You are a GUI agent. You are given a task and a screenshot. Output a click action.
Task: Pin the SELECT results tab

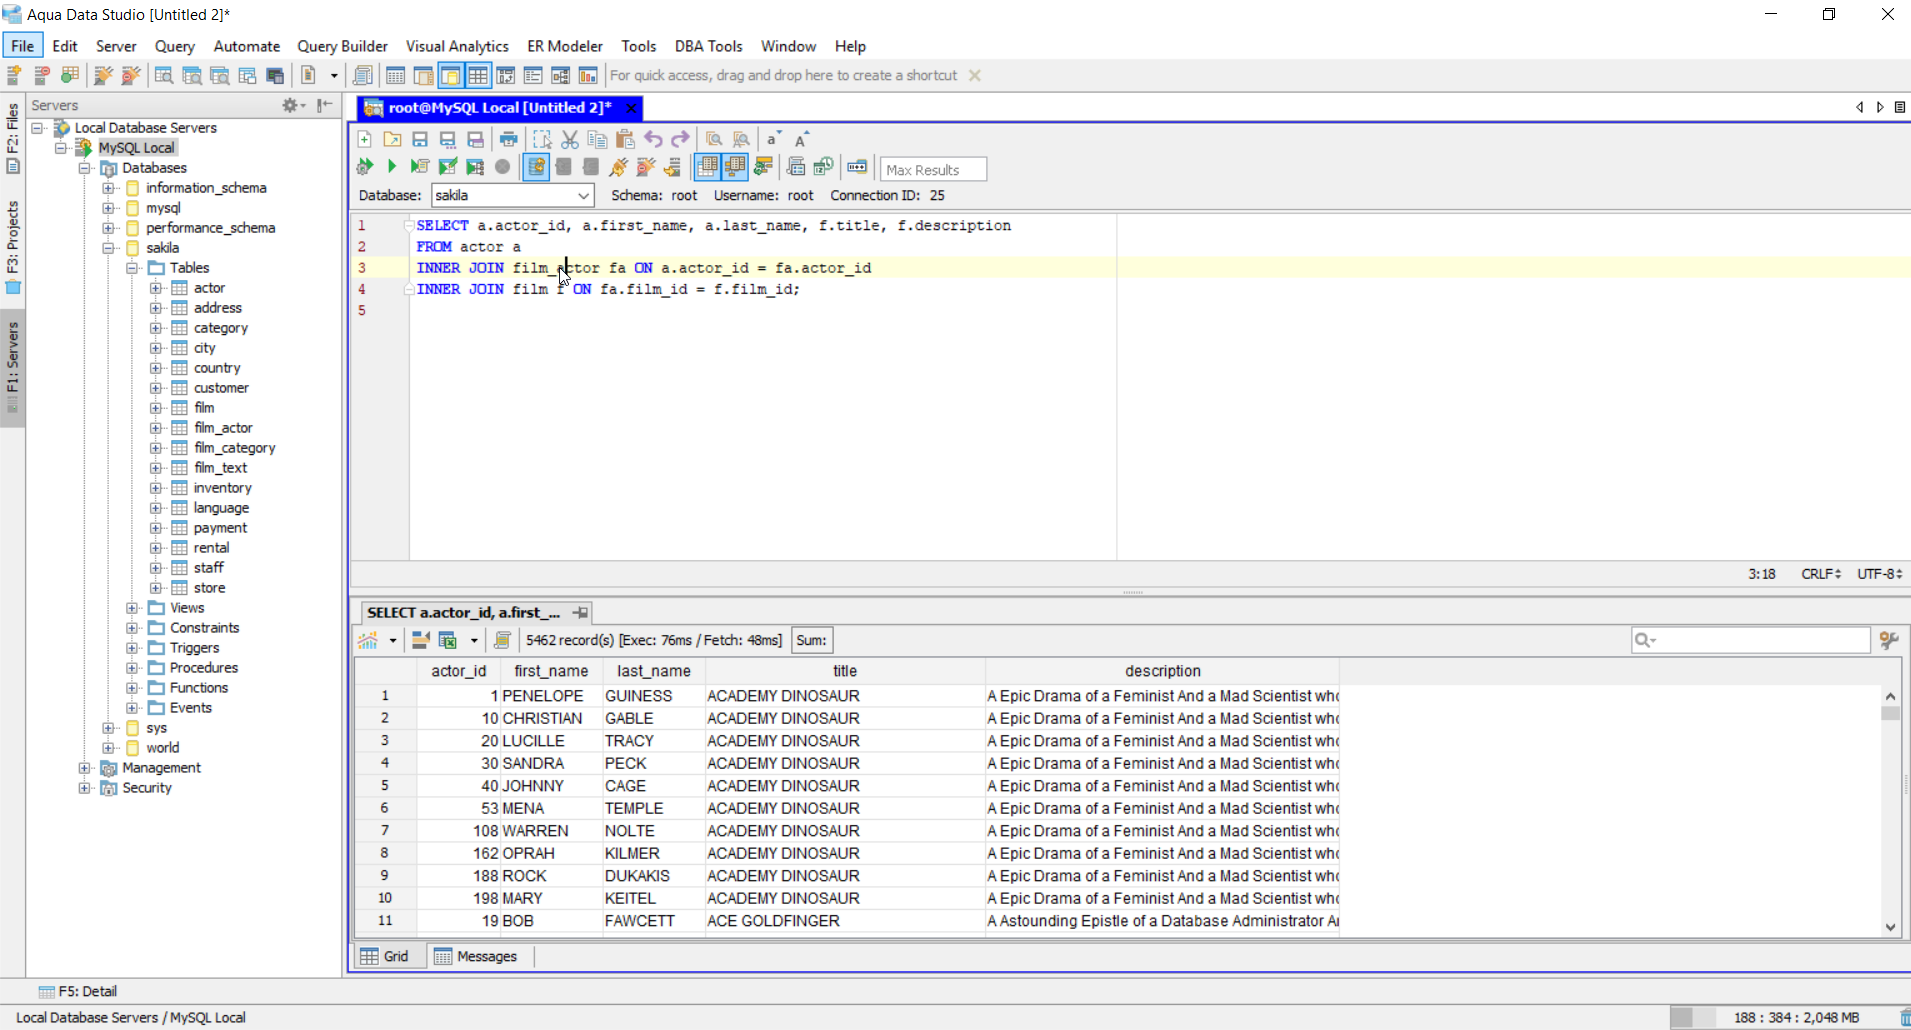pyautogui.click(x=580, y=612)
